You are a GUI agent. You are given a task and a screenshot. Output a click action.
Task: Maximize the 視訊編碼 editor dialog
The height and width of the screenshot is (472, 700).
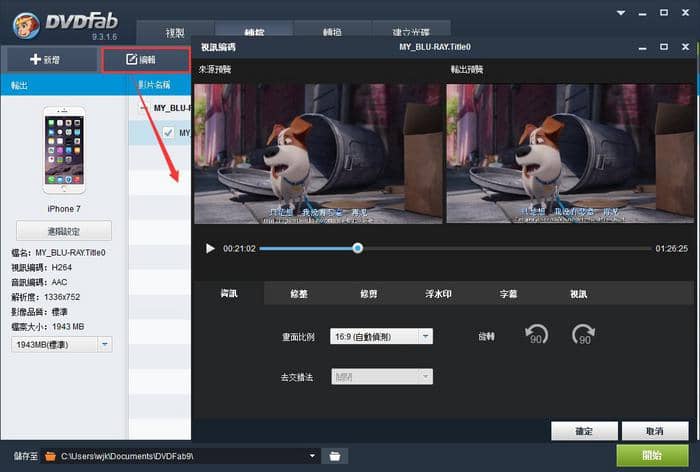coord(664,47)
